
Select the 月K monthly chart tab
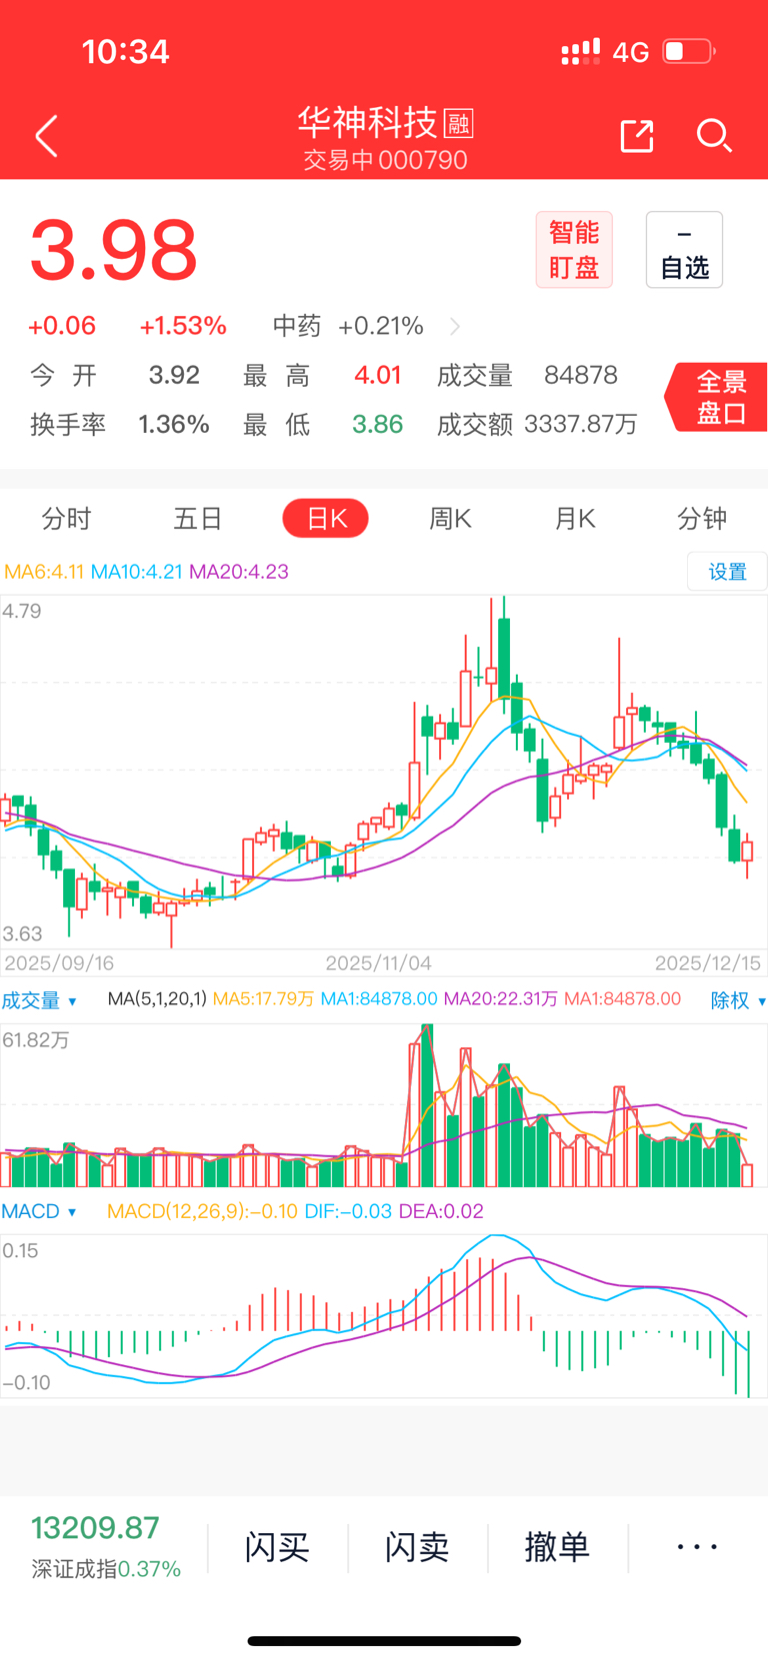coord(575,519)
